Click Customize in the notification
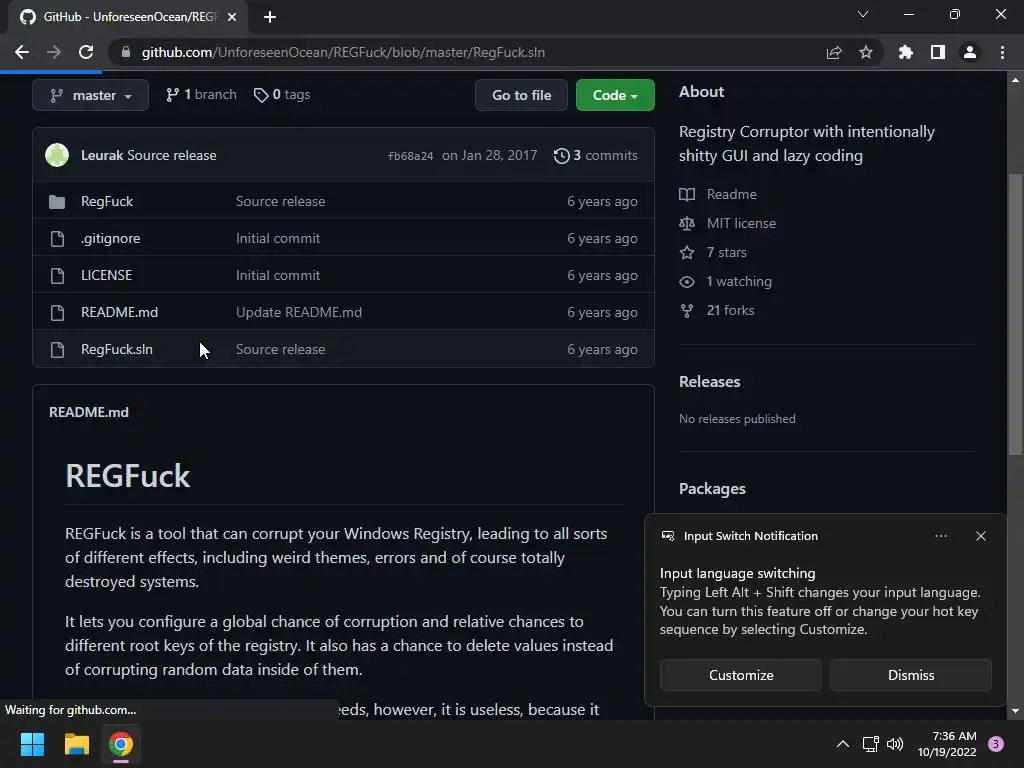1024x768 pixels. coord(741,675)
